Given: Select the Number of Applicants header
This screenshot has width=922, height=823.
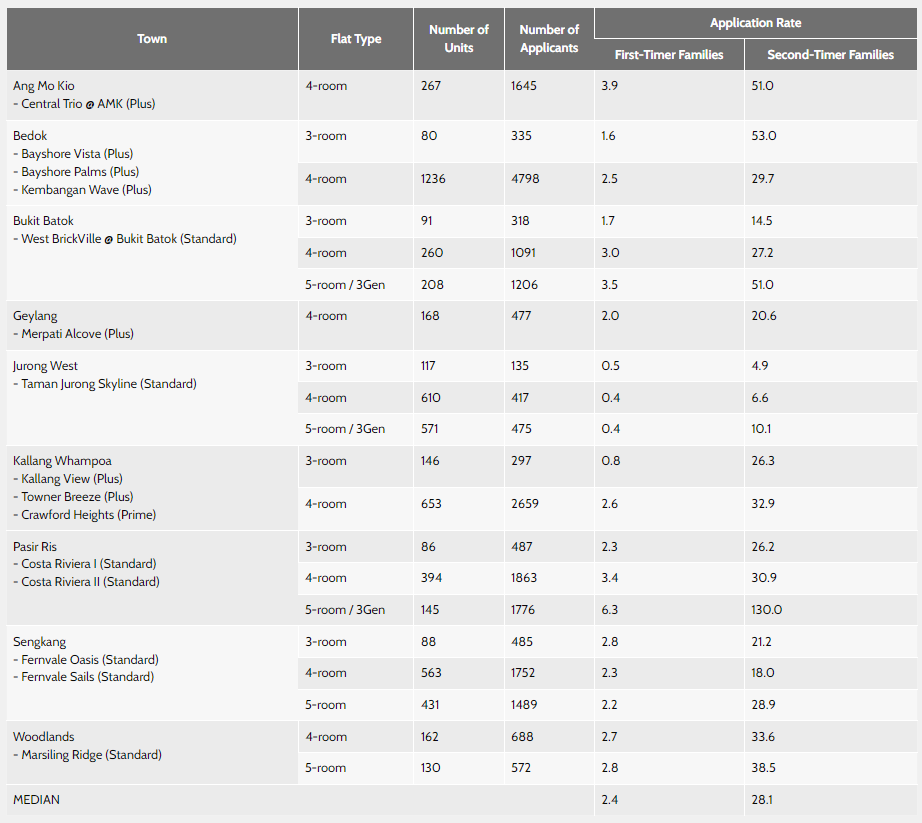Looking at the screenshot, I should (549, 39).
